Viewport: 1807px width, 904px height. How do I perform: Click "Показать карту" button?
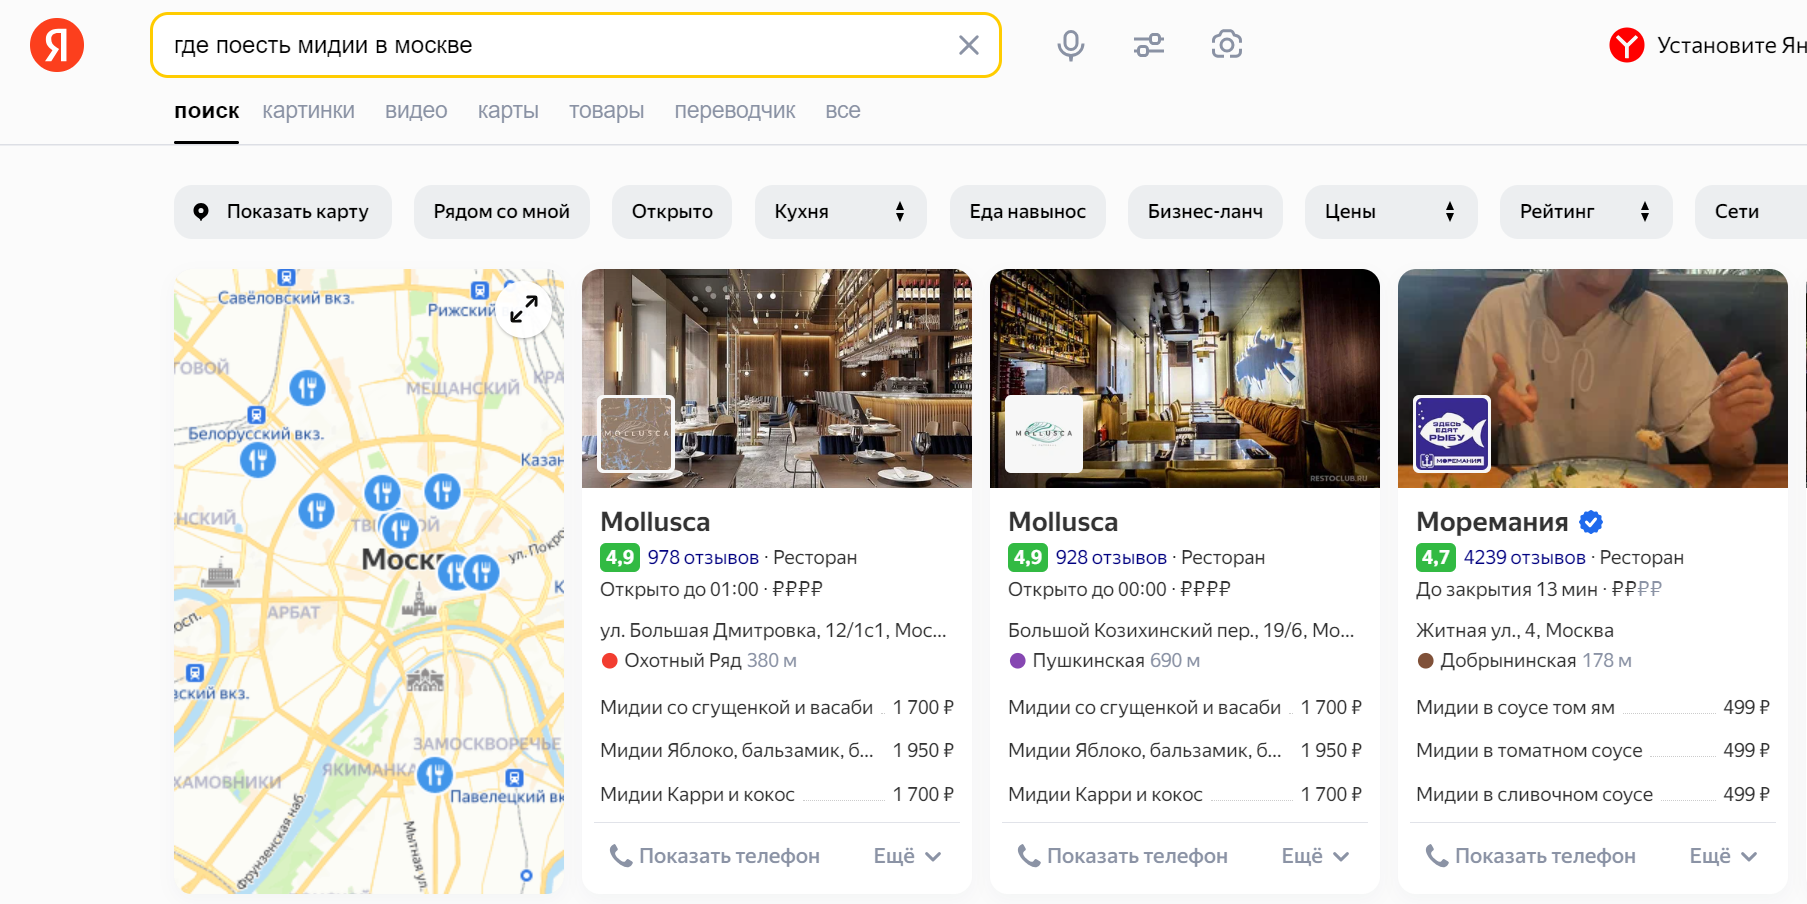[x=283, y=212]
